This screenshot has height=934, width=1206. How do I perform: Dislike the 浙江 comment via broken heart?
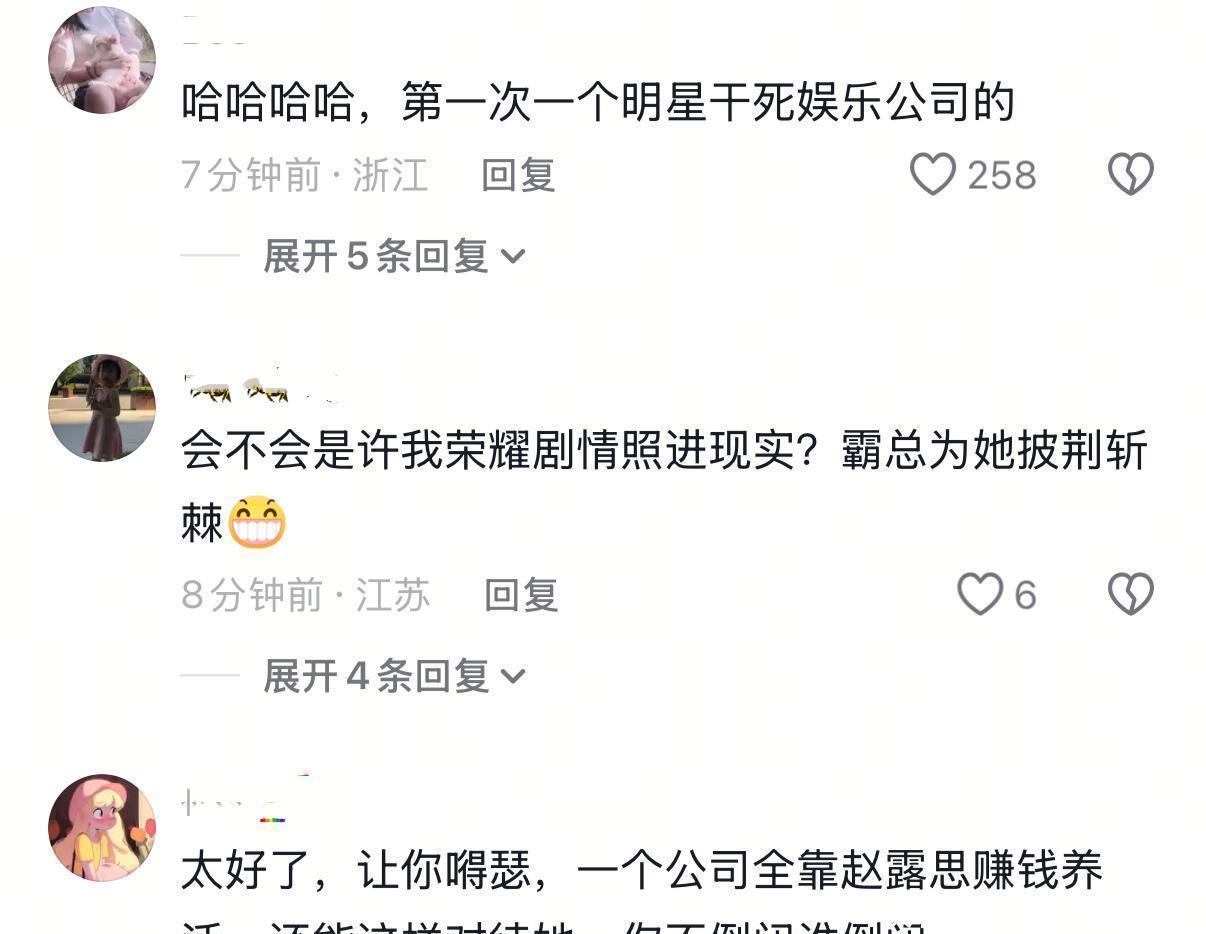coord(1130,175)
